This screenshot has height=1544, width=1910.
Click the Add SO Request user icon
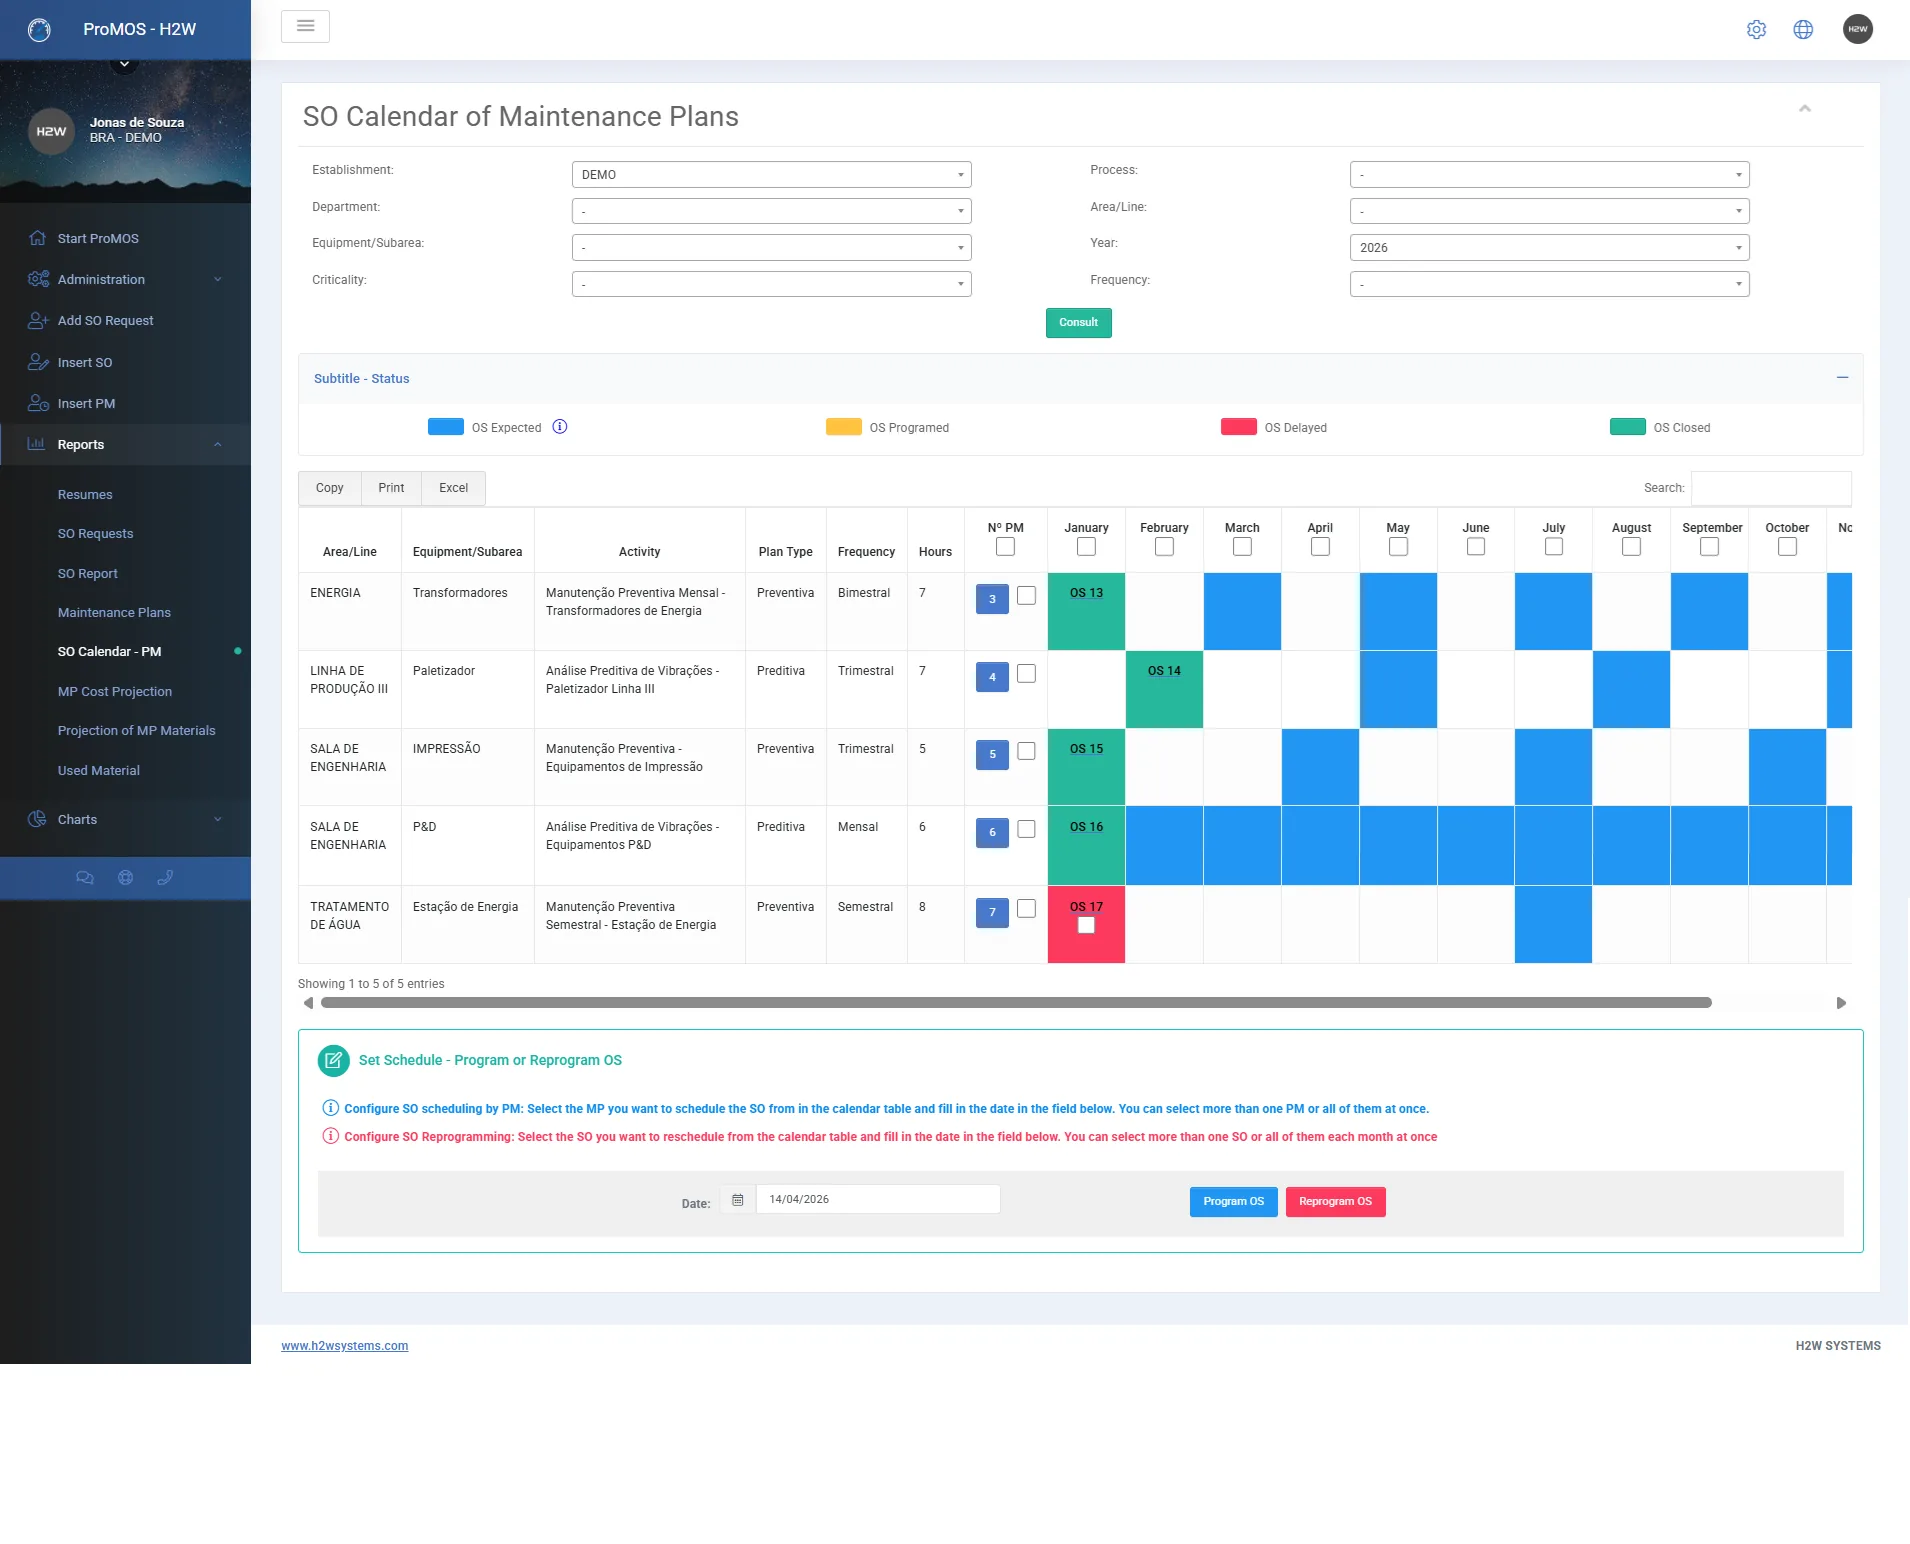tap(38, 320)
